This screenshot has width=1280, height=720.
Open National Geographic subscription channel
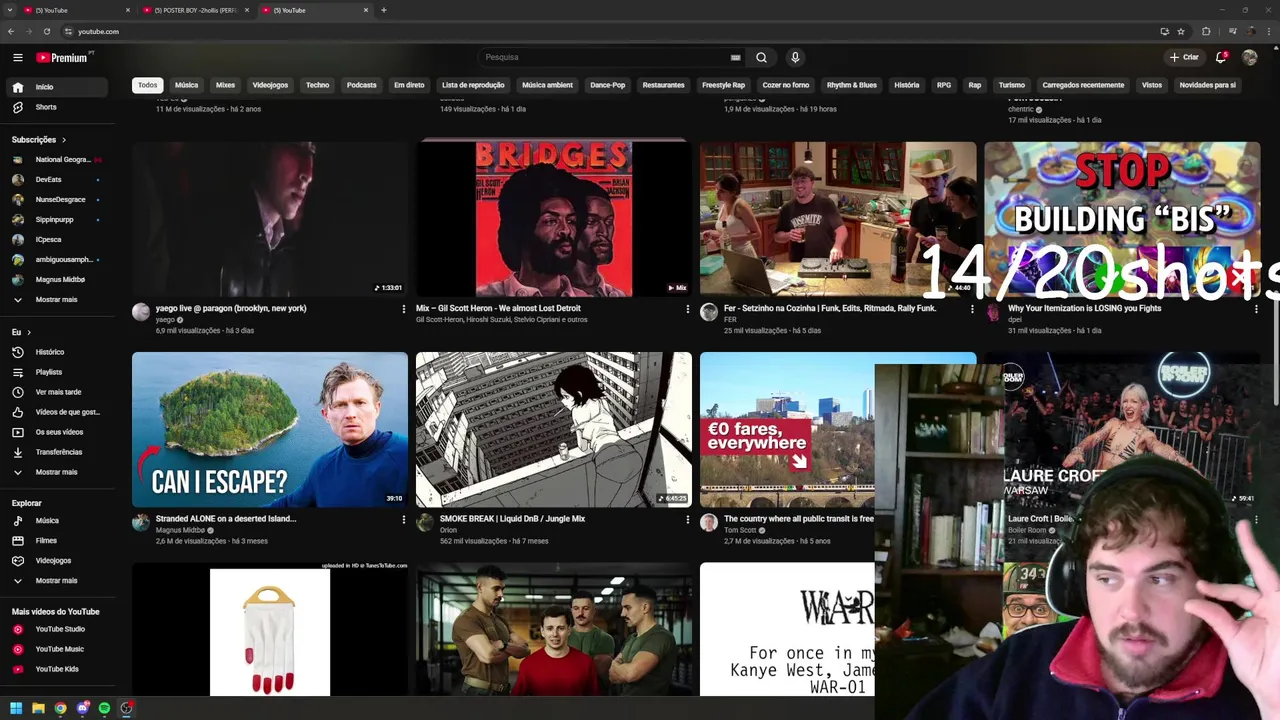click(57, 160)
